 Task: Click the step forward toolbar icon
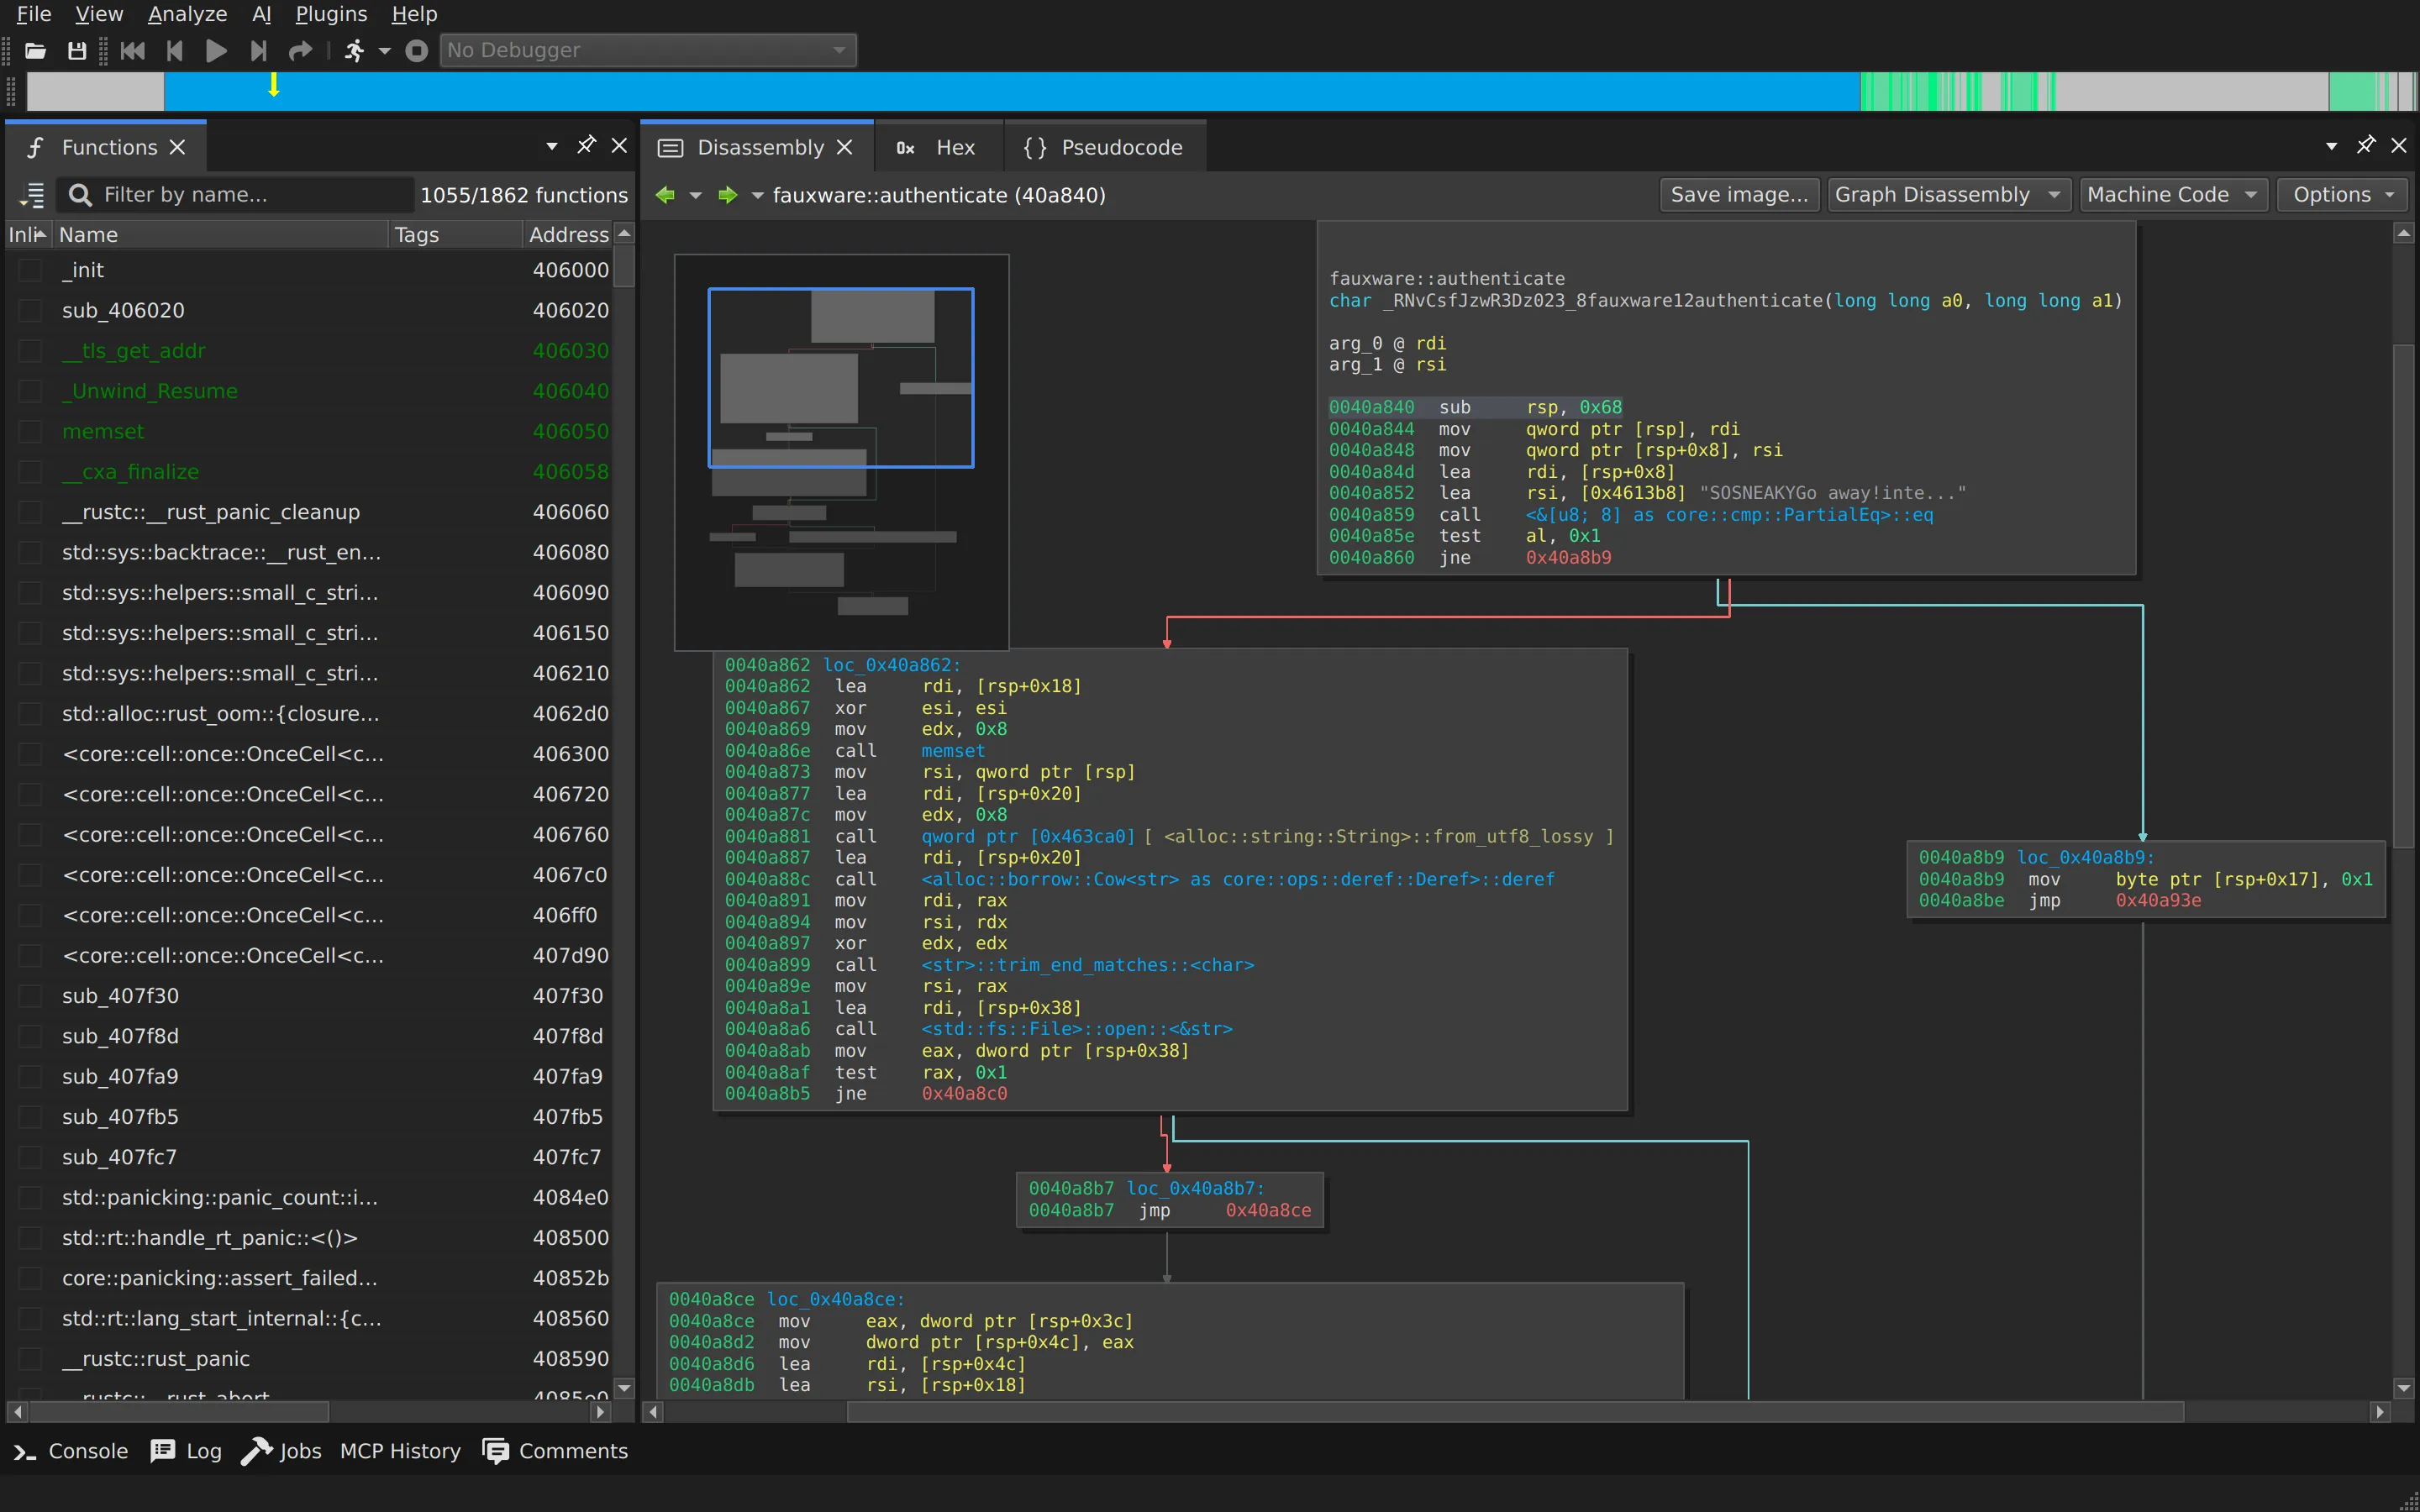pyautogui.click(x=259, y=50)
